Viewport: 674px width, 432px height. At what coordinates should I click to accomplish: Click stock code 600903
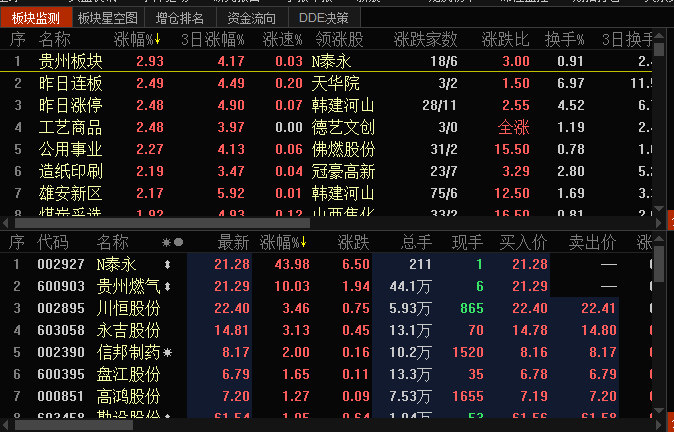tap(61, 286)
